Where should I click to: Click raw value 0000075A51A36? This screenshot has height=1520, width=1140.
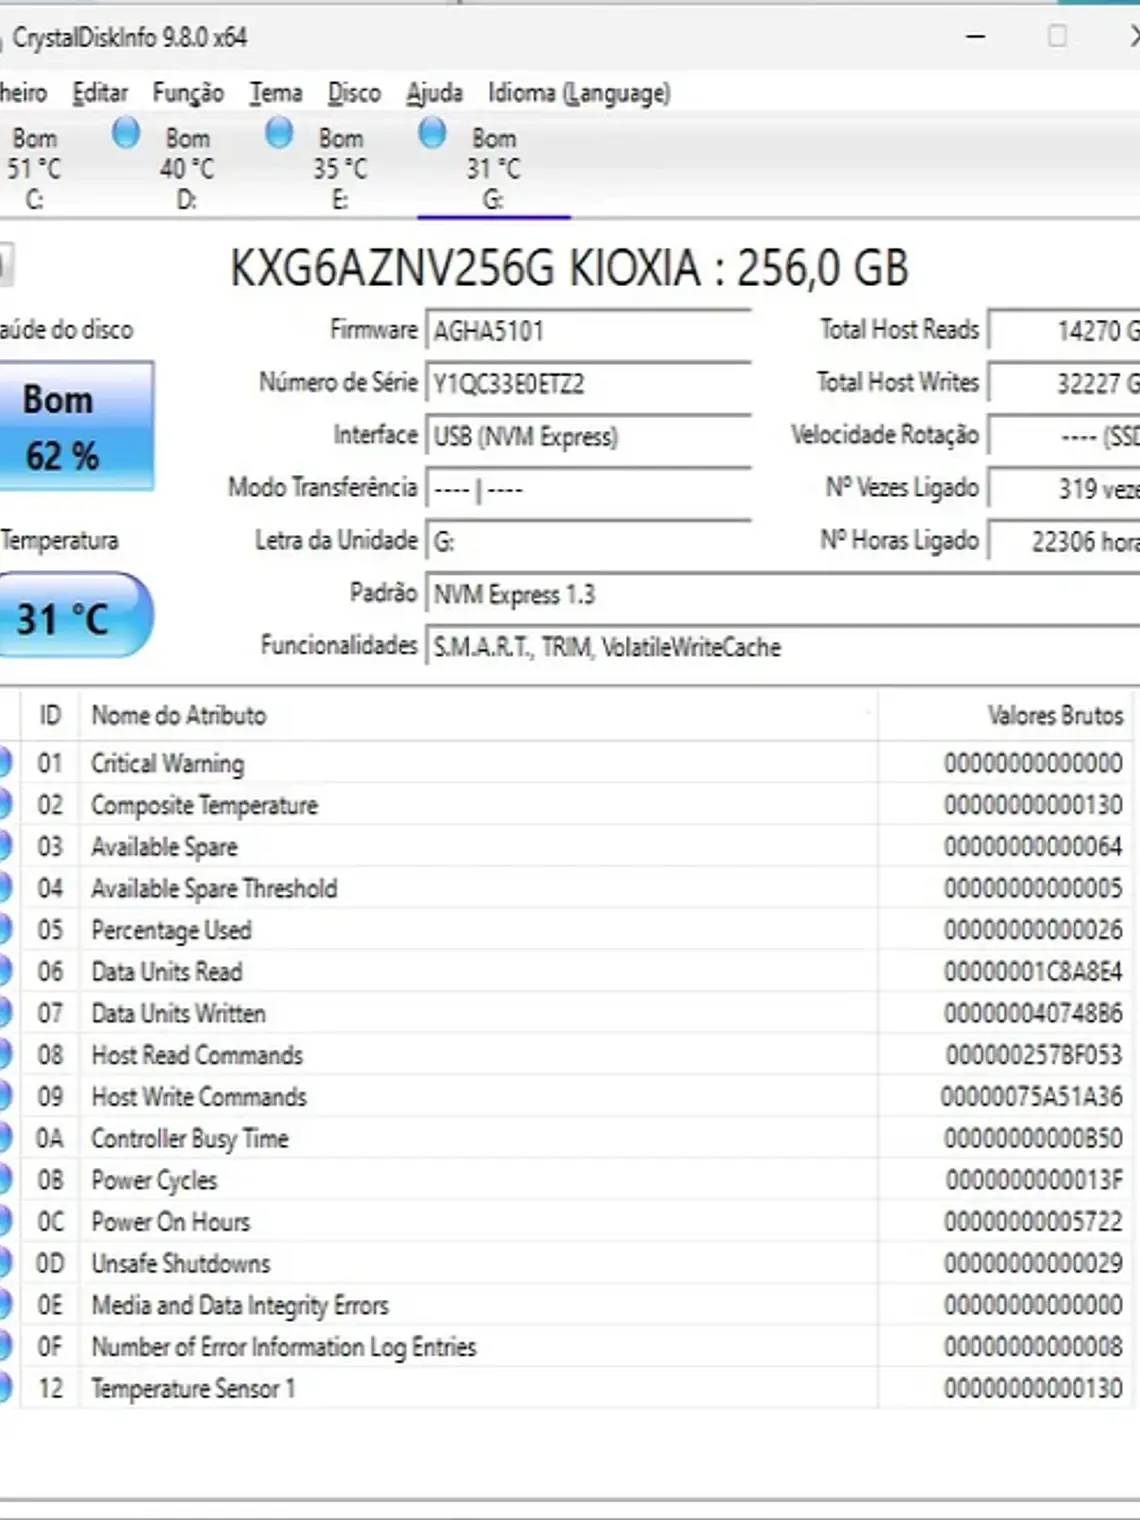click(x=1032, y=1097)
